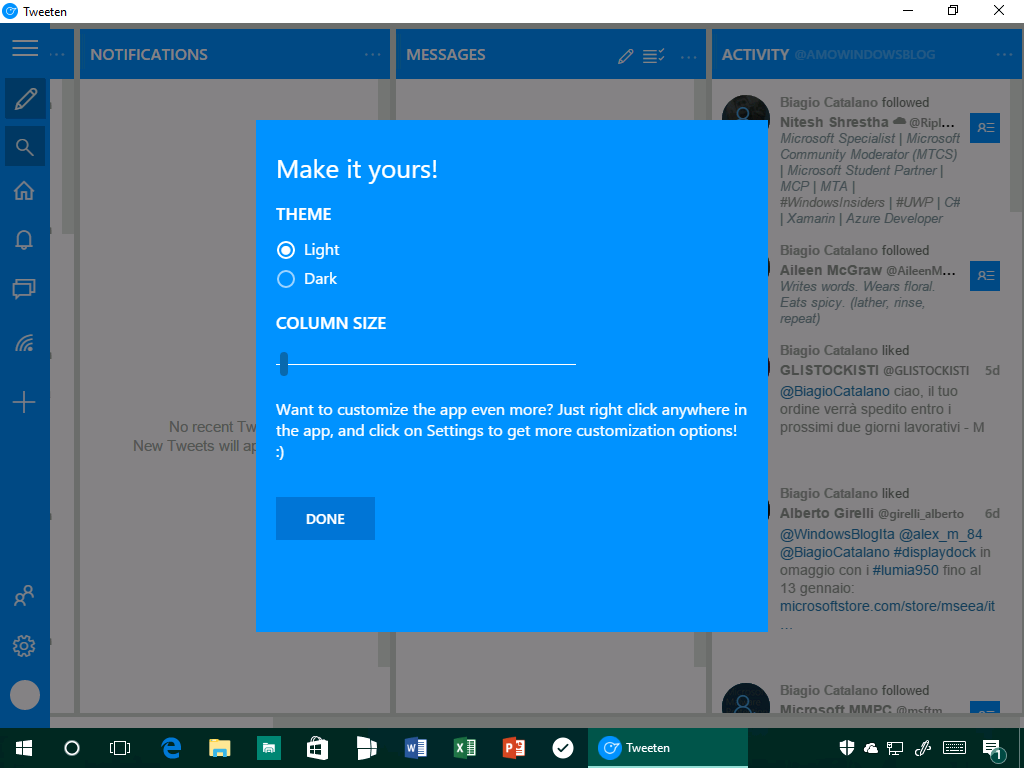Screen dimensions: 1024x768
Task: Open Settings gear icon in sidebar
Action: click(x=24, y=646)
